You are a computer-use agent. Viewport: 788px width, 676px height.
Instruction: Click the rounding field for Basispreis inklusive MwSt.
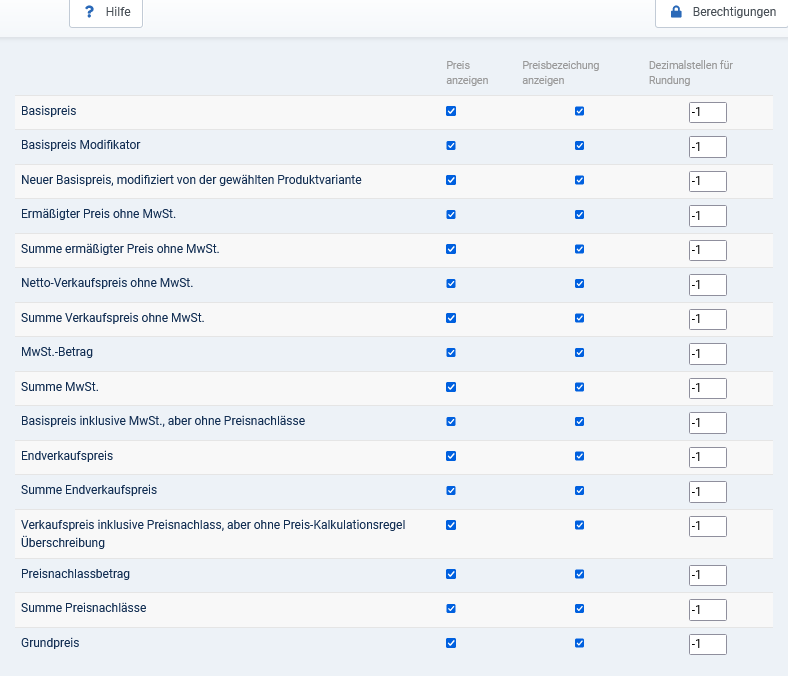pyautogui.click(x=707, y=422)
